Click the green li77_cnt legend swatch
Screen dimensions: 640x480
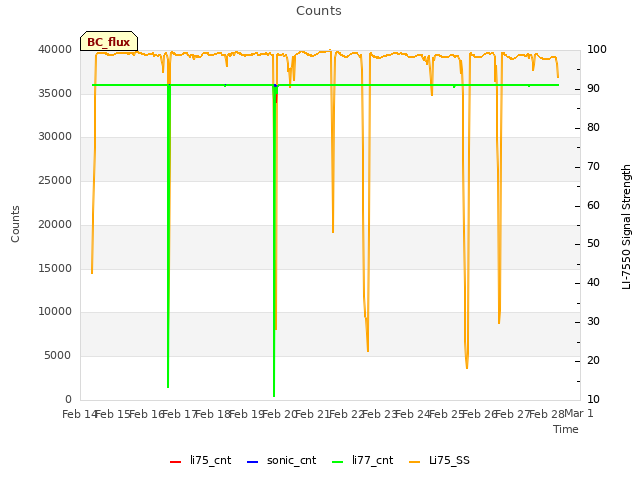tap(338, 462)
